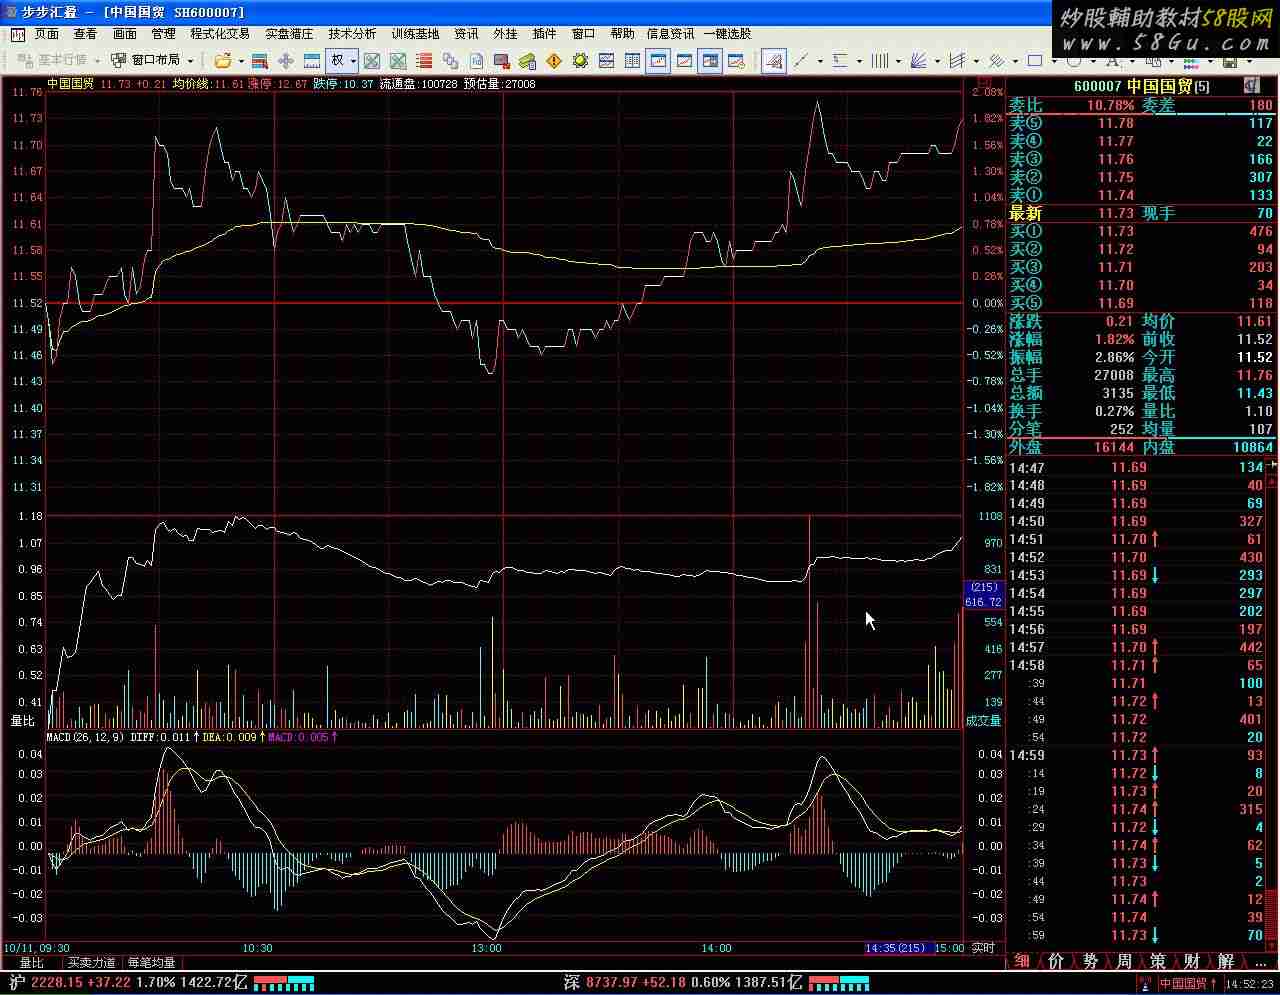The height and width of the screenshot is (995, 1280).
Task: Expand the fan lines tool dropdown
Action: point(937,61)
